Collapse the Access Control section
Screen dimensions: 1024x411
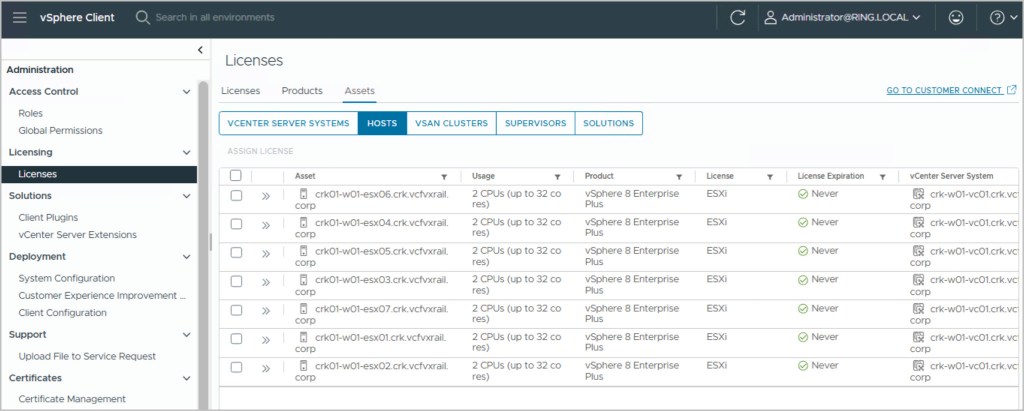[186, 92]
